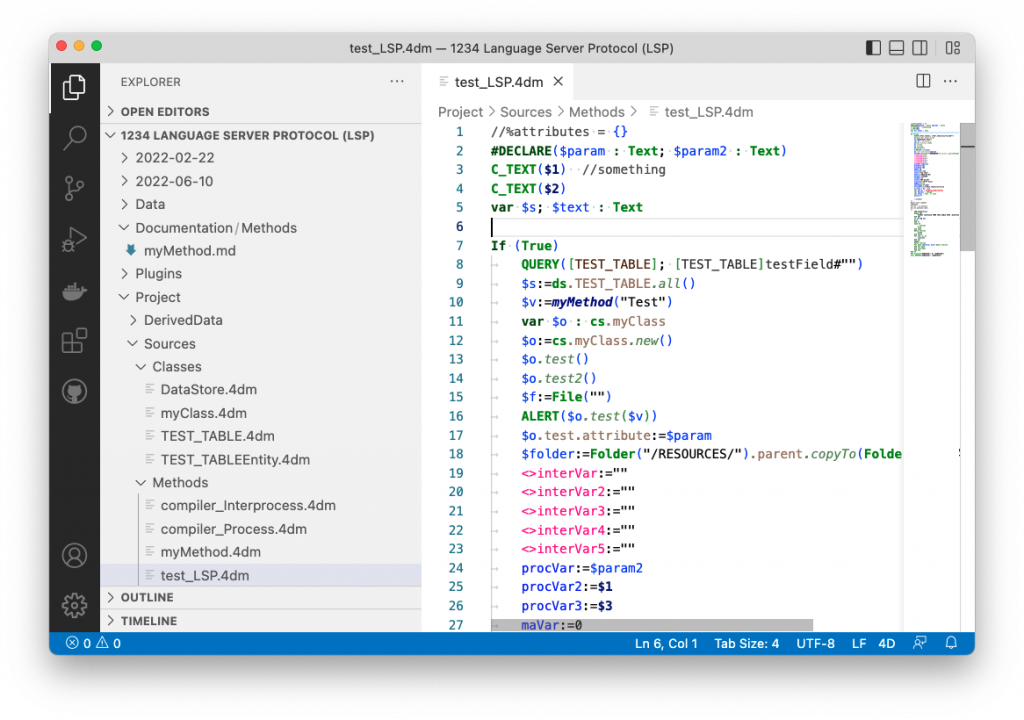Open DataStore.4dm file

tap(261, 389)
